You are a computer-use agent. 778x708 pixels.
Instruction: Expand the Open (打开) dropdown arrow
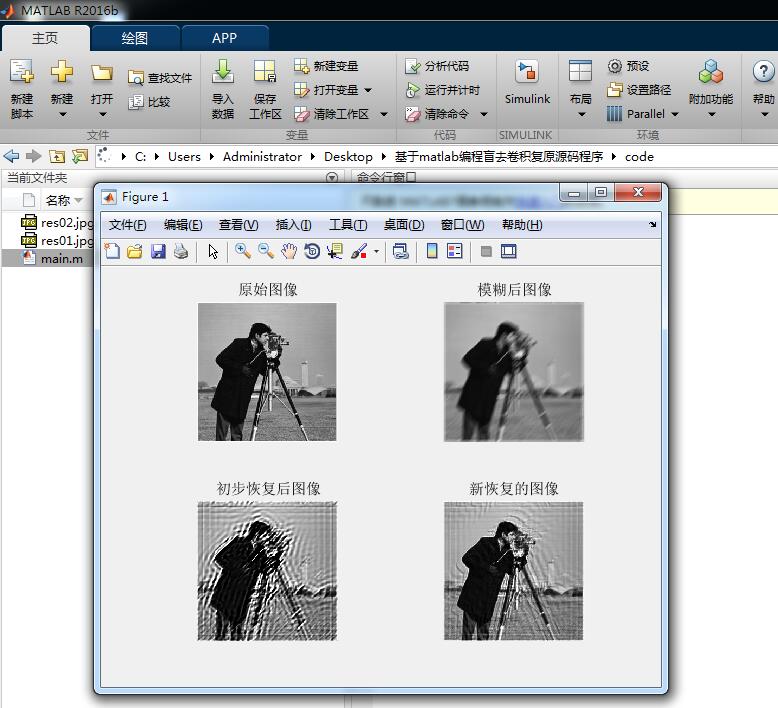click(102, 115)
